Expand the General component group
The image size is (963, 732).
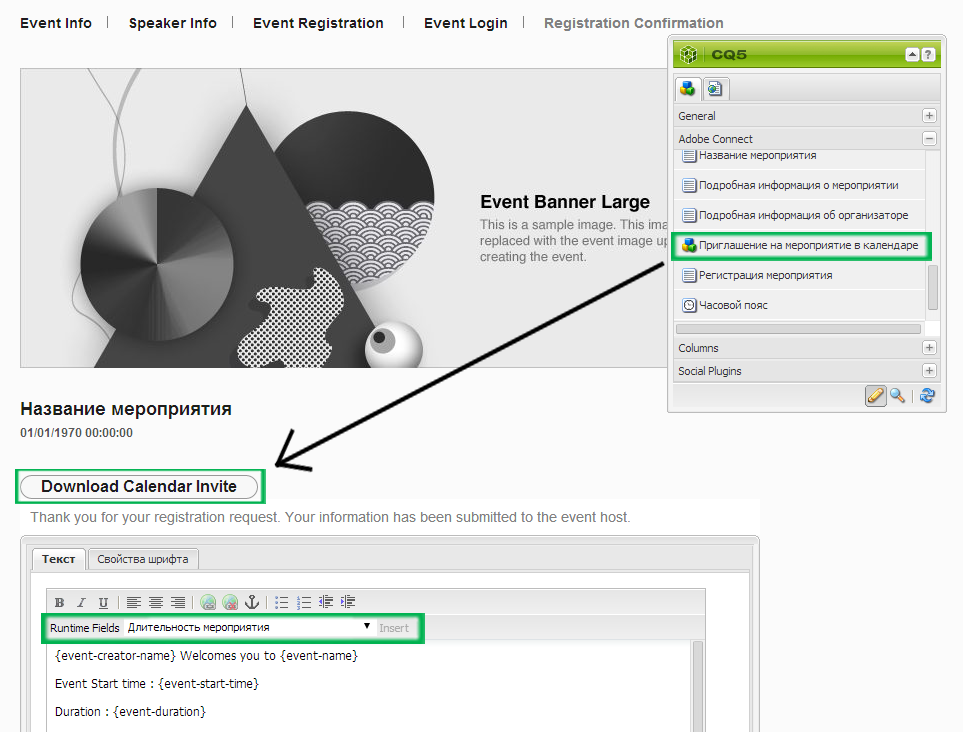coord(929,115)
